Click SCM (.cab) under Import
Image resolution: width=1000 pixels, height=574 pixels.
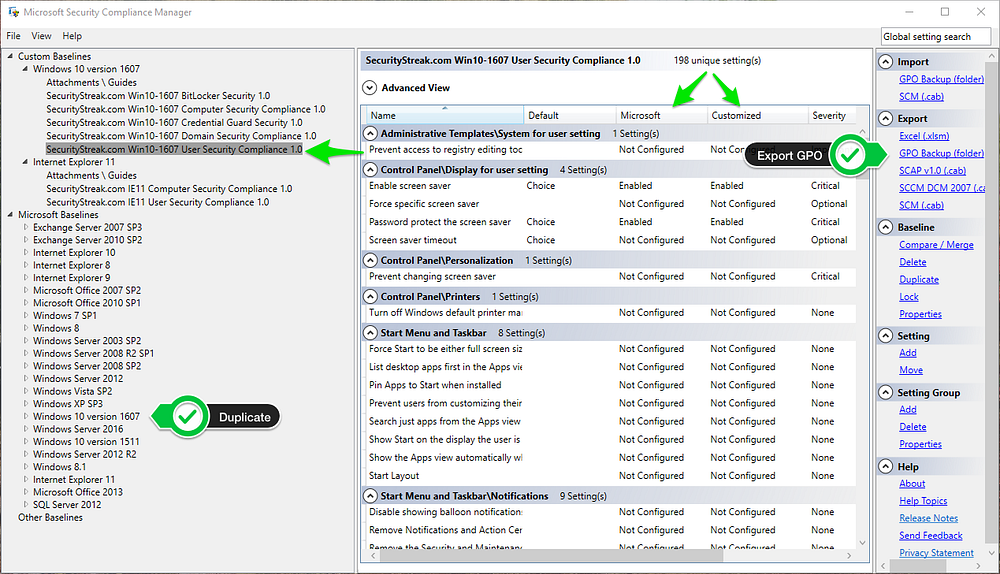pyautogui.click(x=921, y=96)
